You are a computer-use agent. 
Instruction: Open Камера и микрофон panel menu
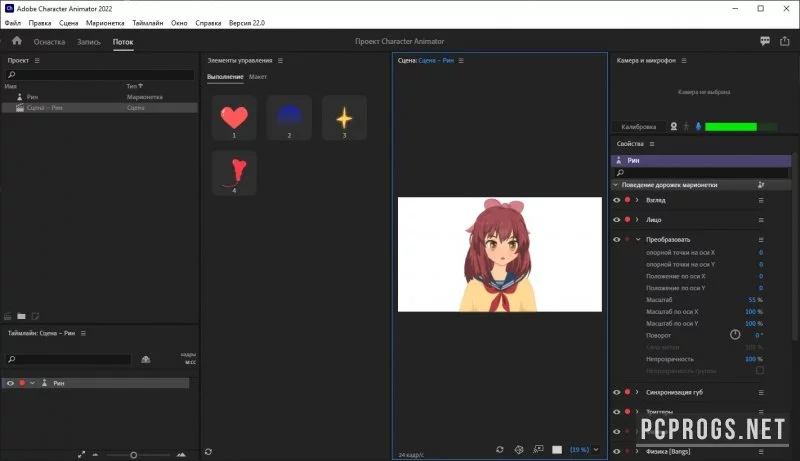click(684, 60)
